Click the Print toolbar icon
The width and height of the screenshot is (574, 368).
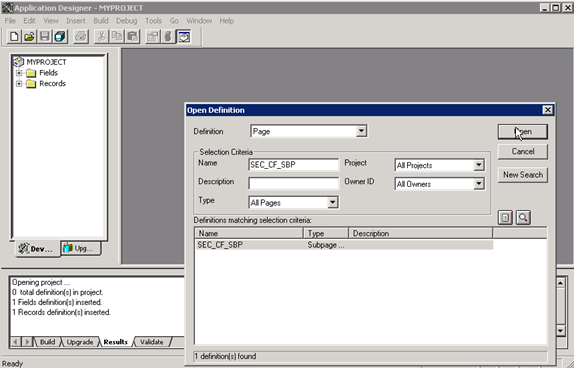pos(81,37)
